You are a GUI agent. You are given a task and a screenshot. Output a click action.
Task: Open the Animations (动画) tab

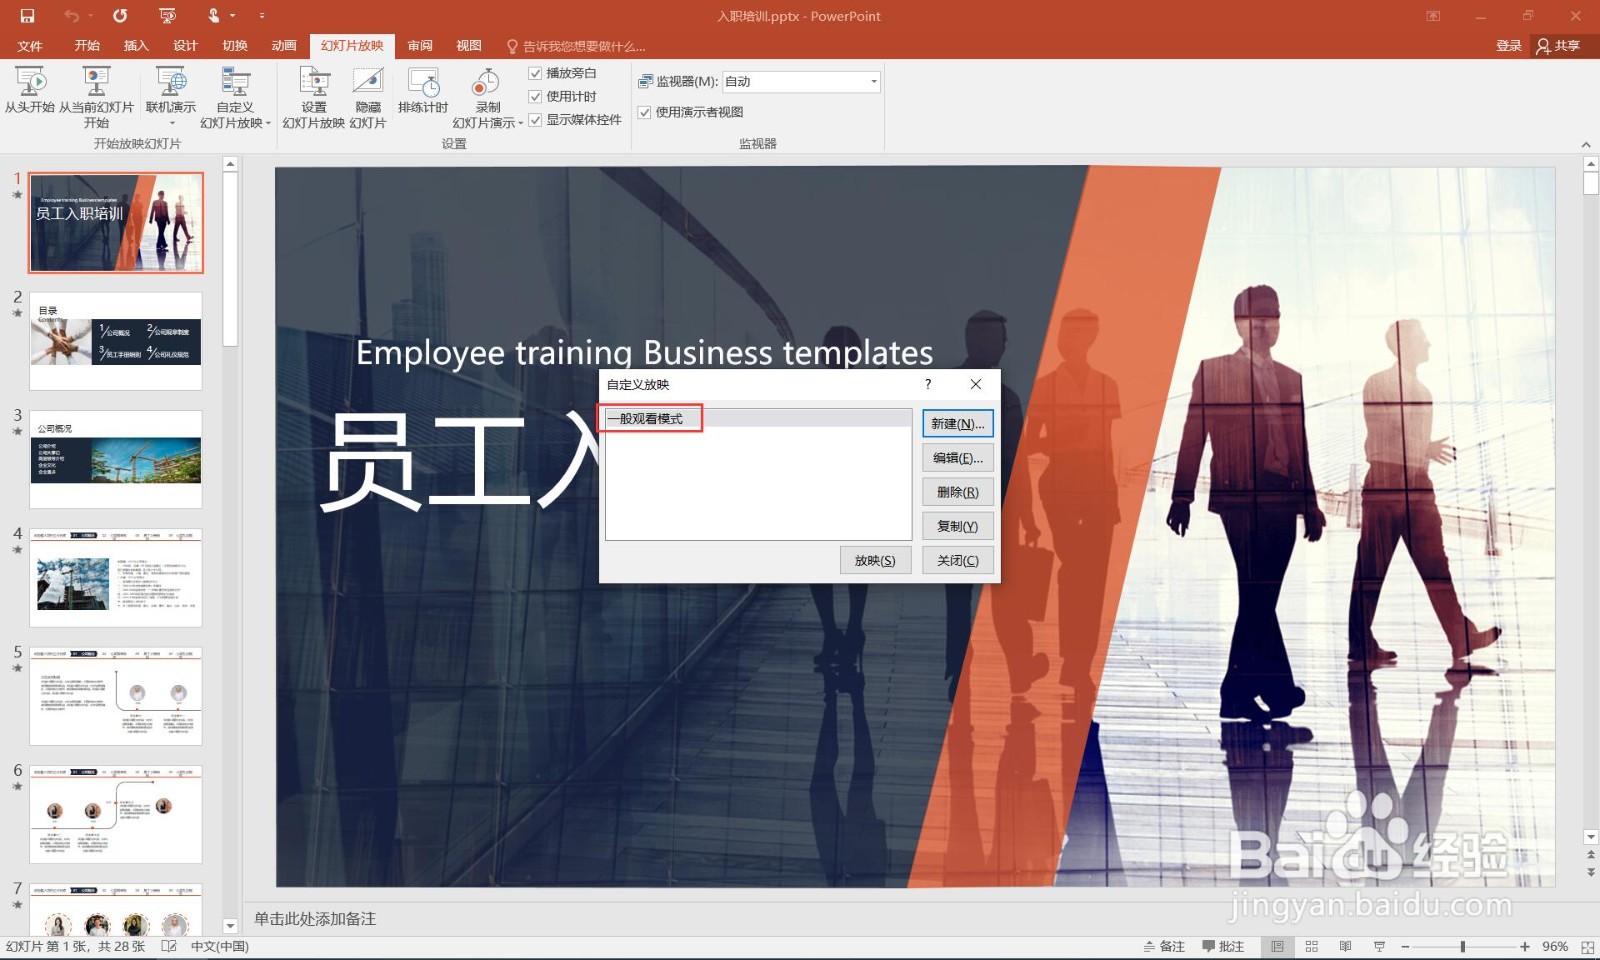coord(284,46)
